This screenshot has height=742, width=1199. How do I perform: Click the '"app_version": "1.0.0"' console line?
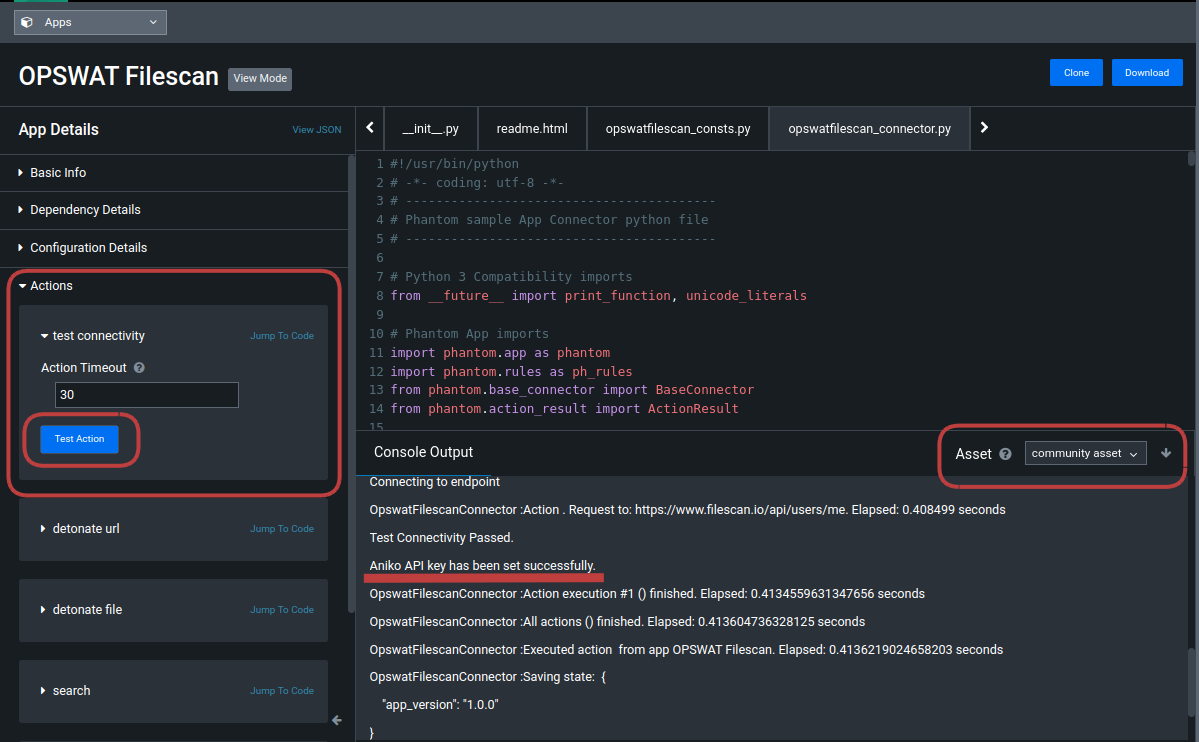440,705
